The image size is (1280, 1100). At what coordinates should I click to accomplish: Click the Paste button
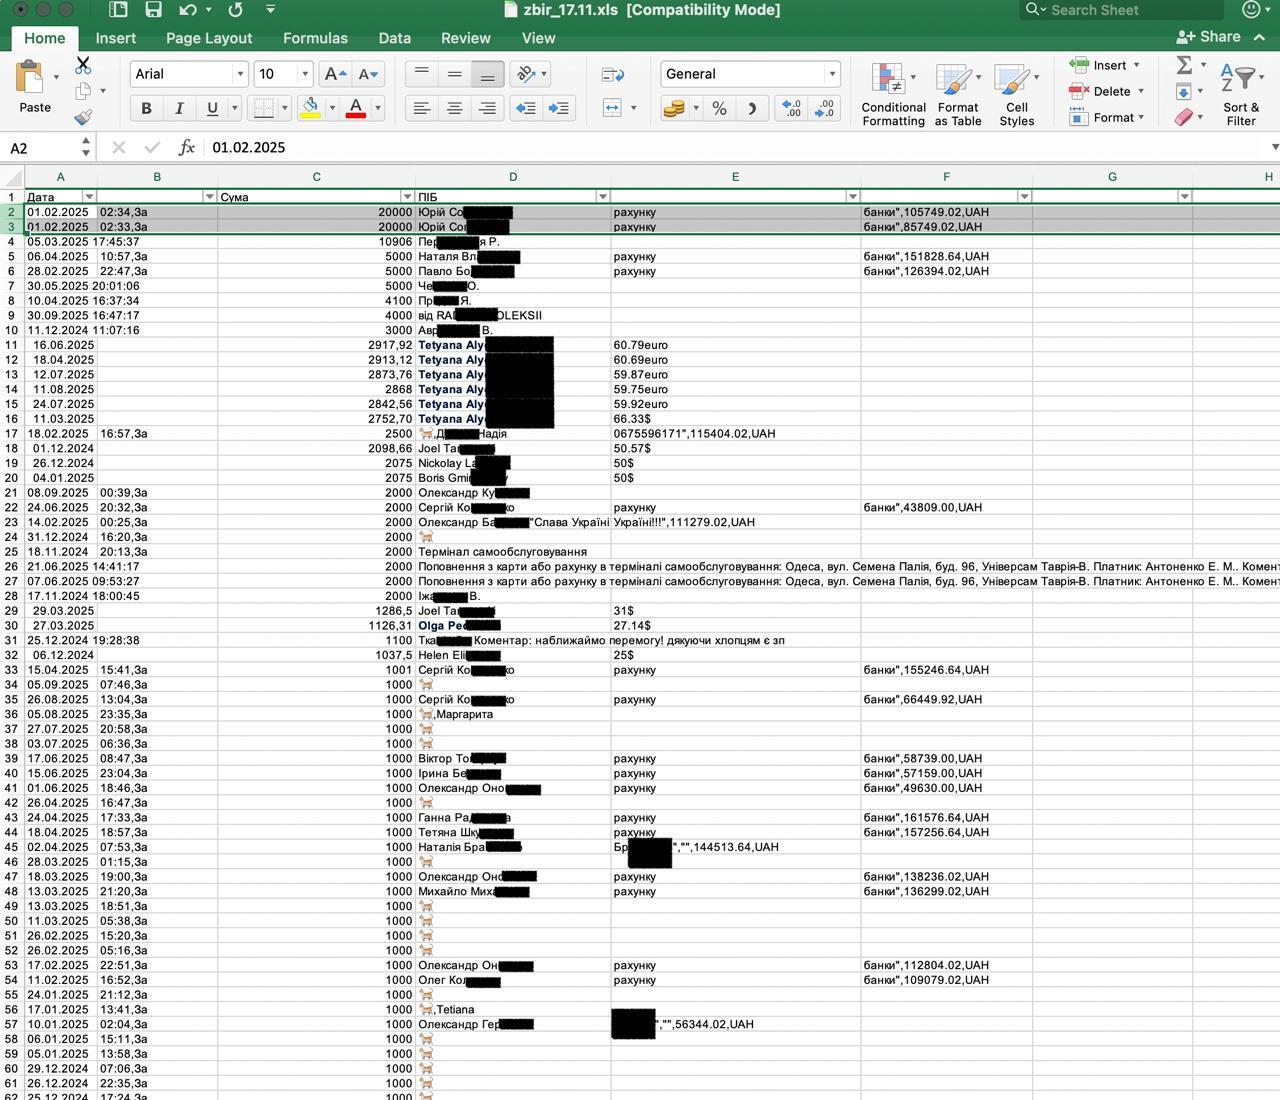[35, 88]
